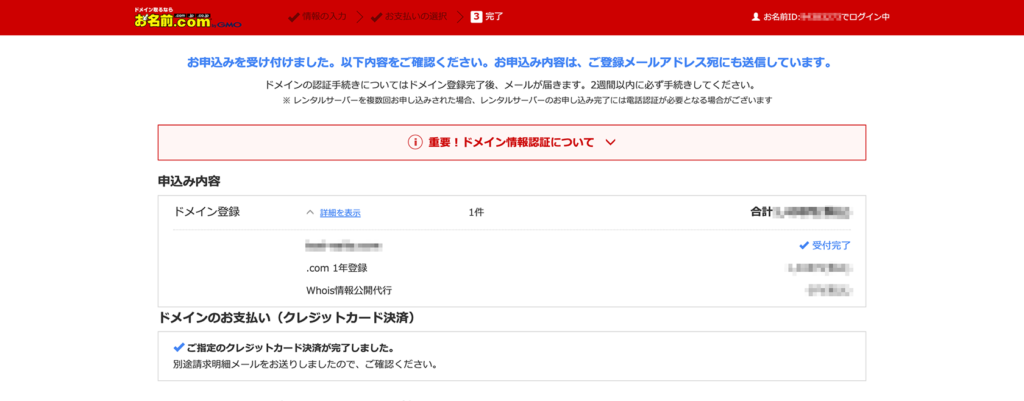Click the credit card payment completed checkmark
The height and width of the screenshot is (401, 1024).
[x=179, y=348]
